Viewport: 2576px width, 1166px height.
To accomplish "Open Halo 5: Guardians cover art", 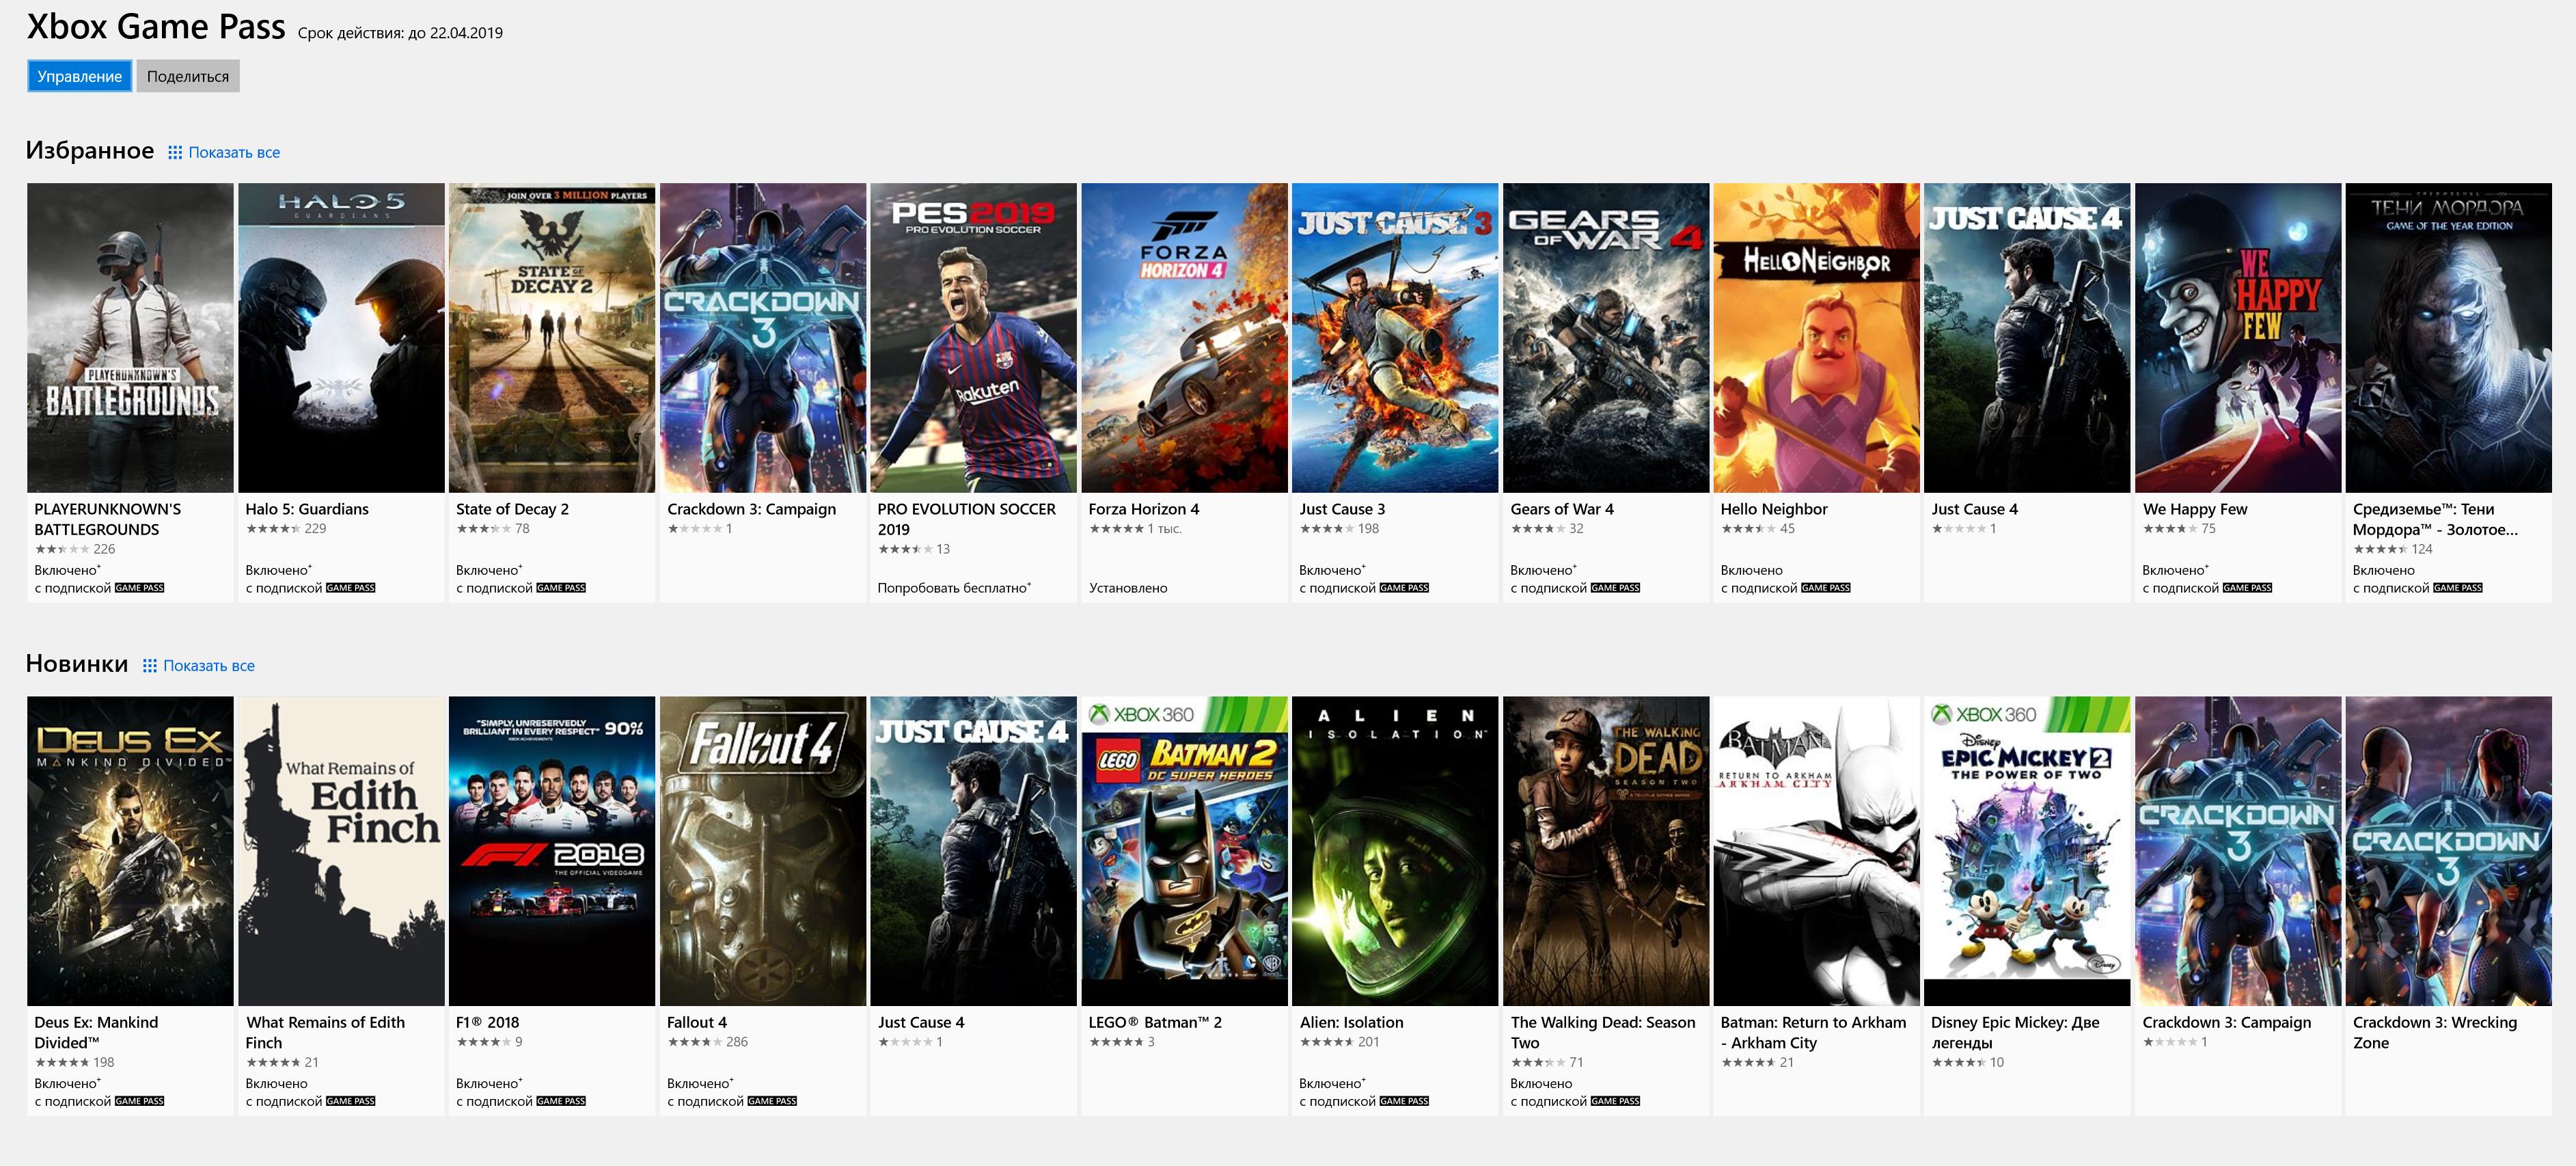I will (x=341, y=337).
